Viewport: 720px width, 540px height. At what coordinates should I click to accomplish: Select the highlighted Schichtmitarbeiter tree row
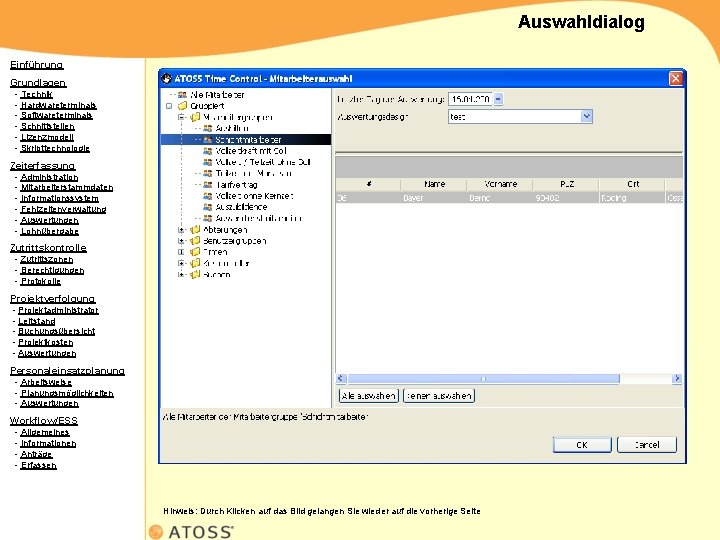[246, 140]
